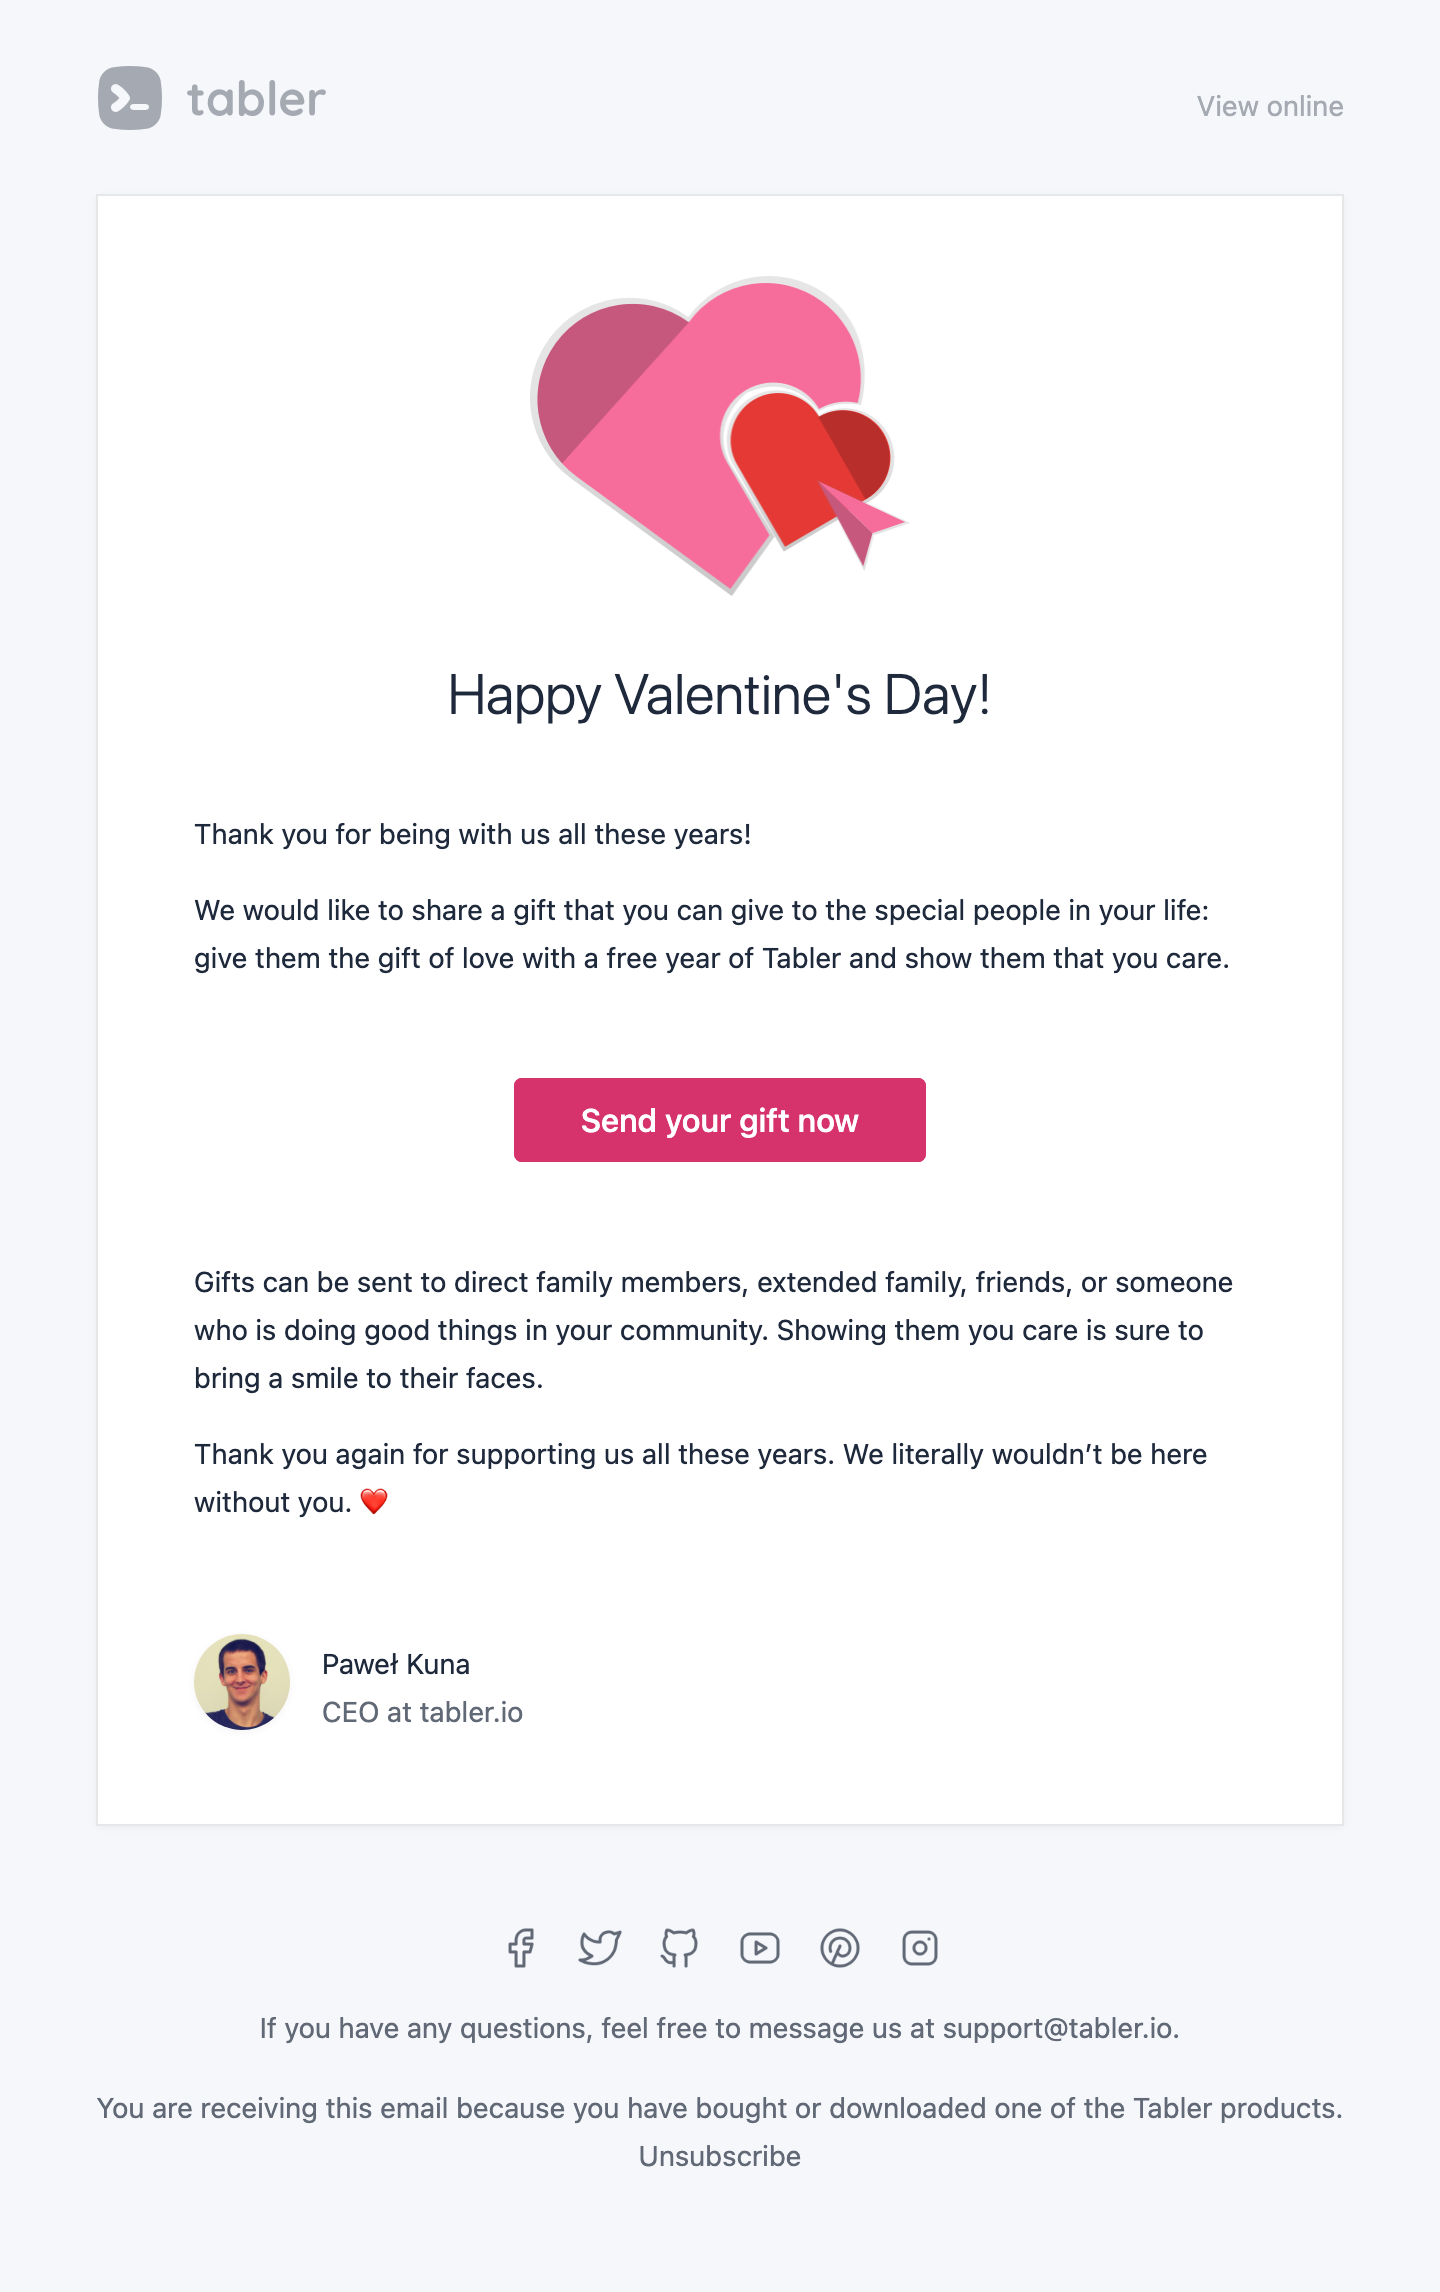Click the tabler wordmark text
Image resolution: width=1440 pixels, height=2292 pixels.
tap(256, 99)
